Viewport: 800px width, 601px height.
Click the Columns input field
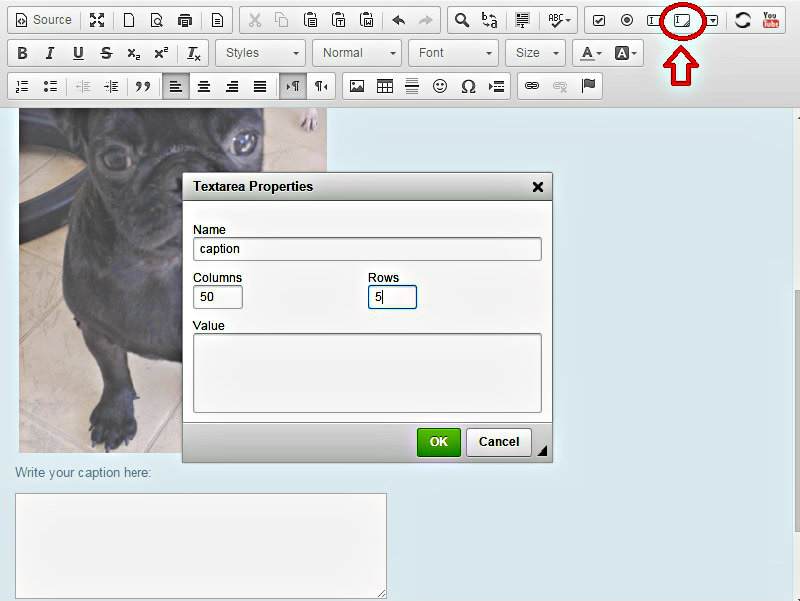click(218, 297)
